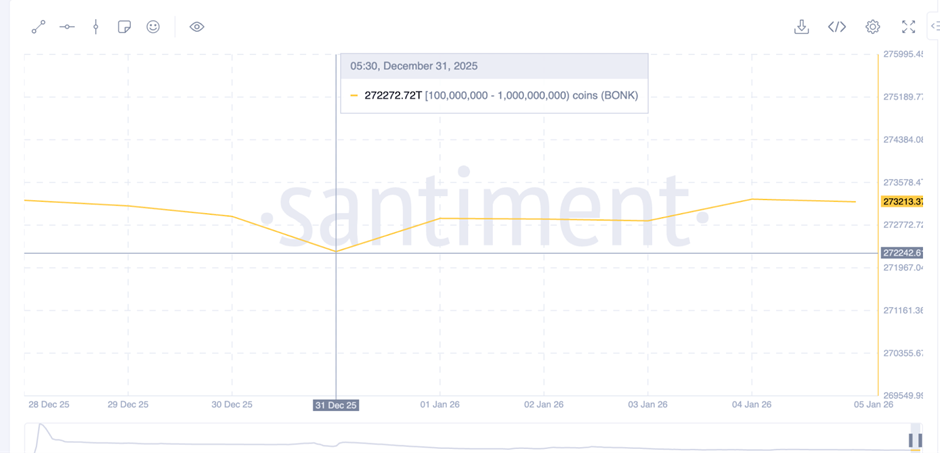Select the vertical line drawing tool
This screenshot has width=940, height=453.
[x=96, y=27]
